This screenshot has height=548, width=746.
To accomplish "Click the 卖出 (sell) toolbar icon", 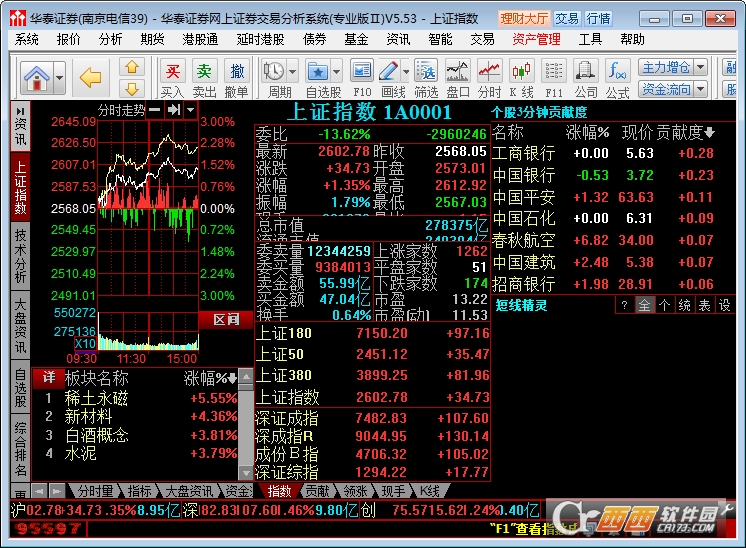I will pos(204,76).
